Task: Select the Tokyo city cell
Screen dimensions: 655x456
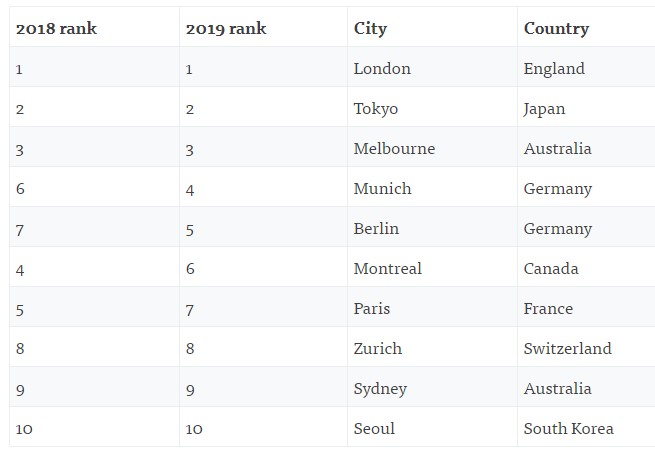Action: (376, 109)
